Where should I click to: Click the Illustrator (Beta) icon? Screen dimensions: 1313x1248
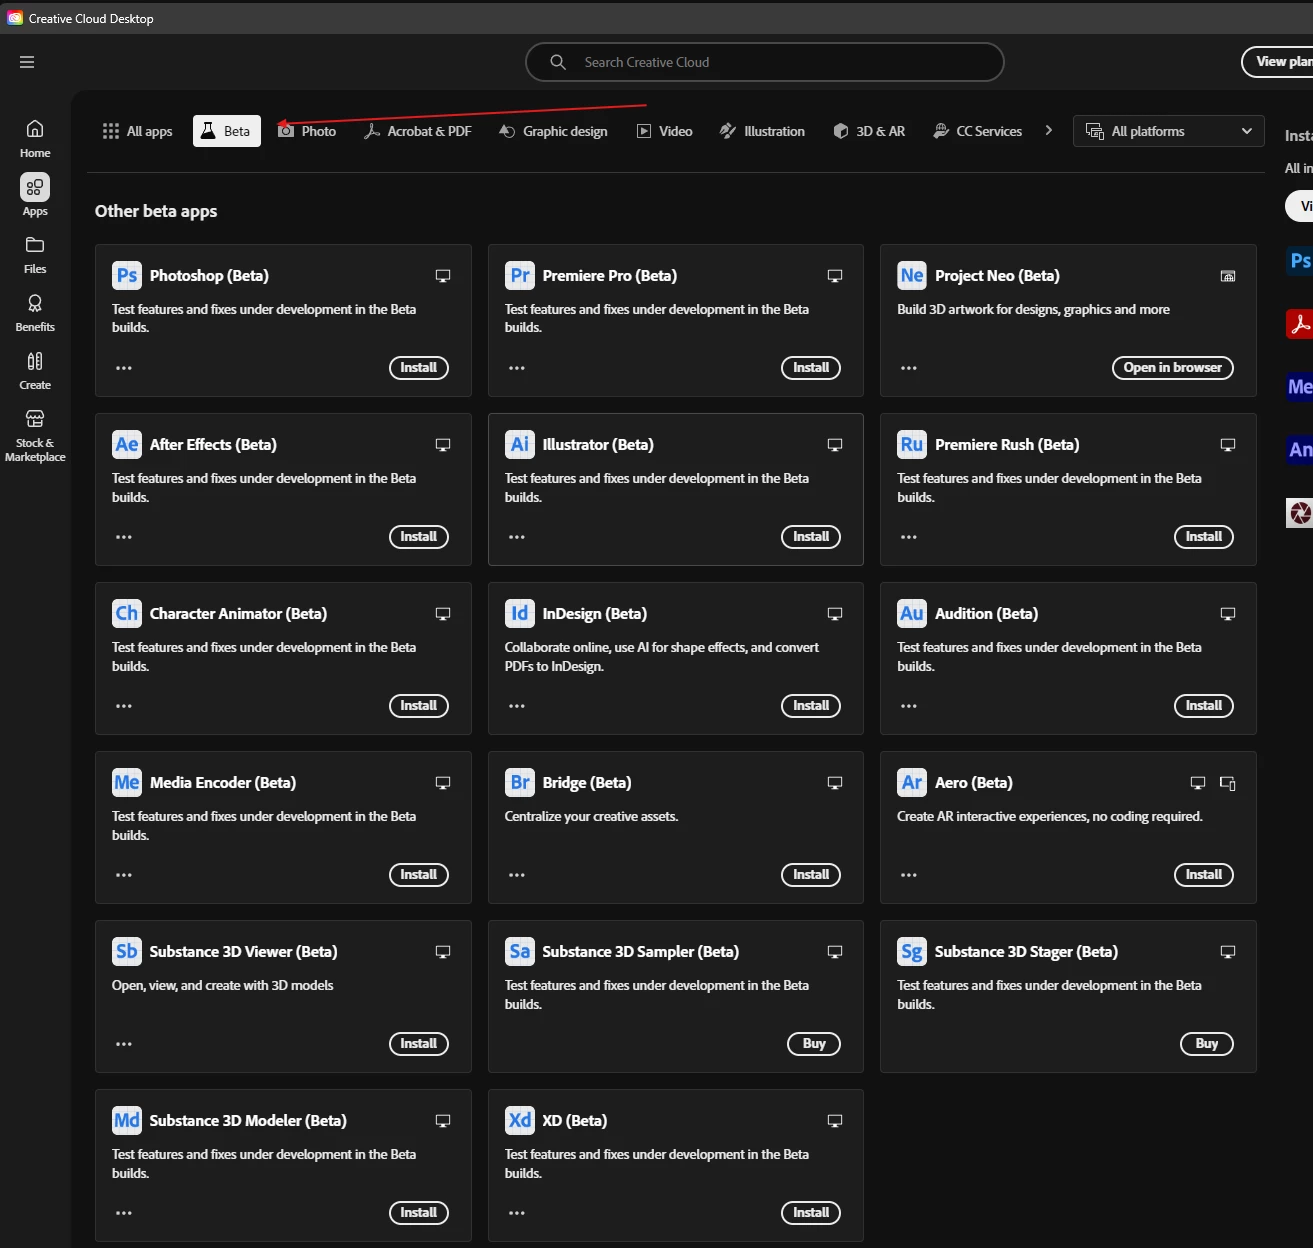520,444
